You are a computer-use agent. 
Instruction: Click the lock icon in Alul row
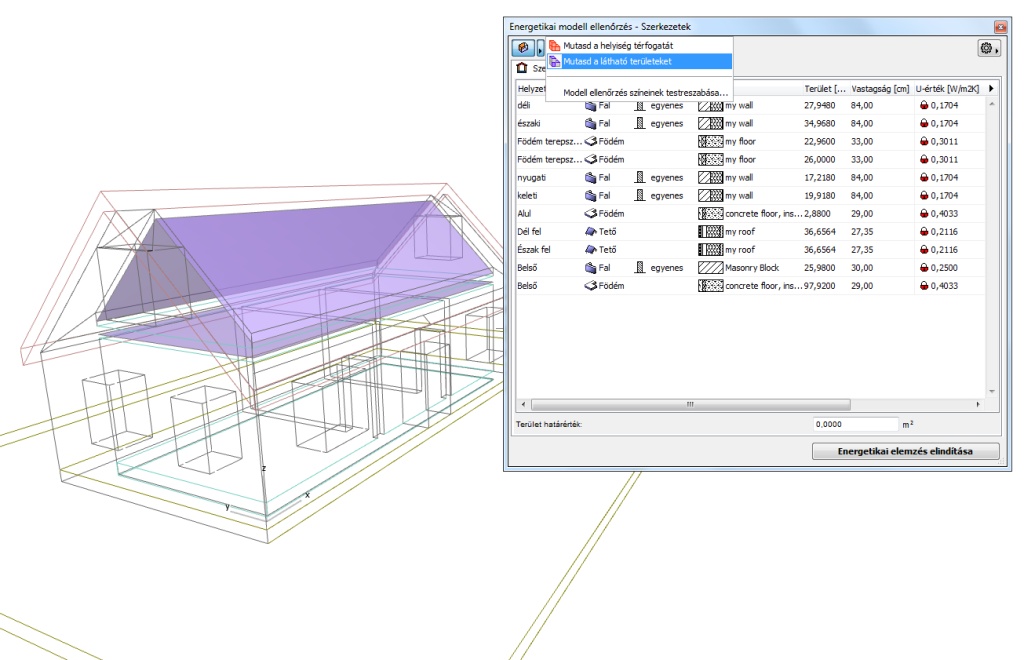pyautogui.click(x=924, y=213)
